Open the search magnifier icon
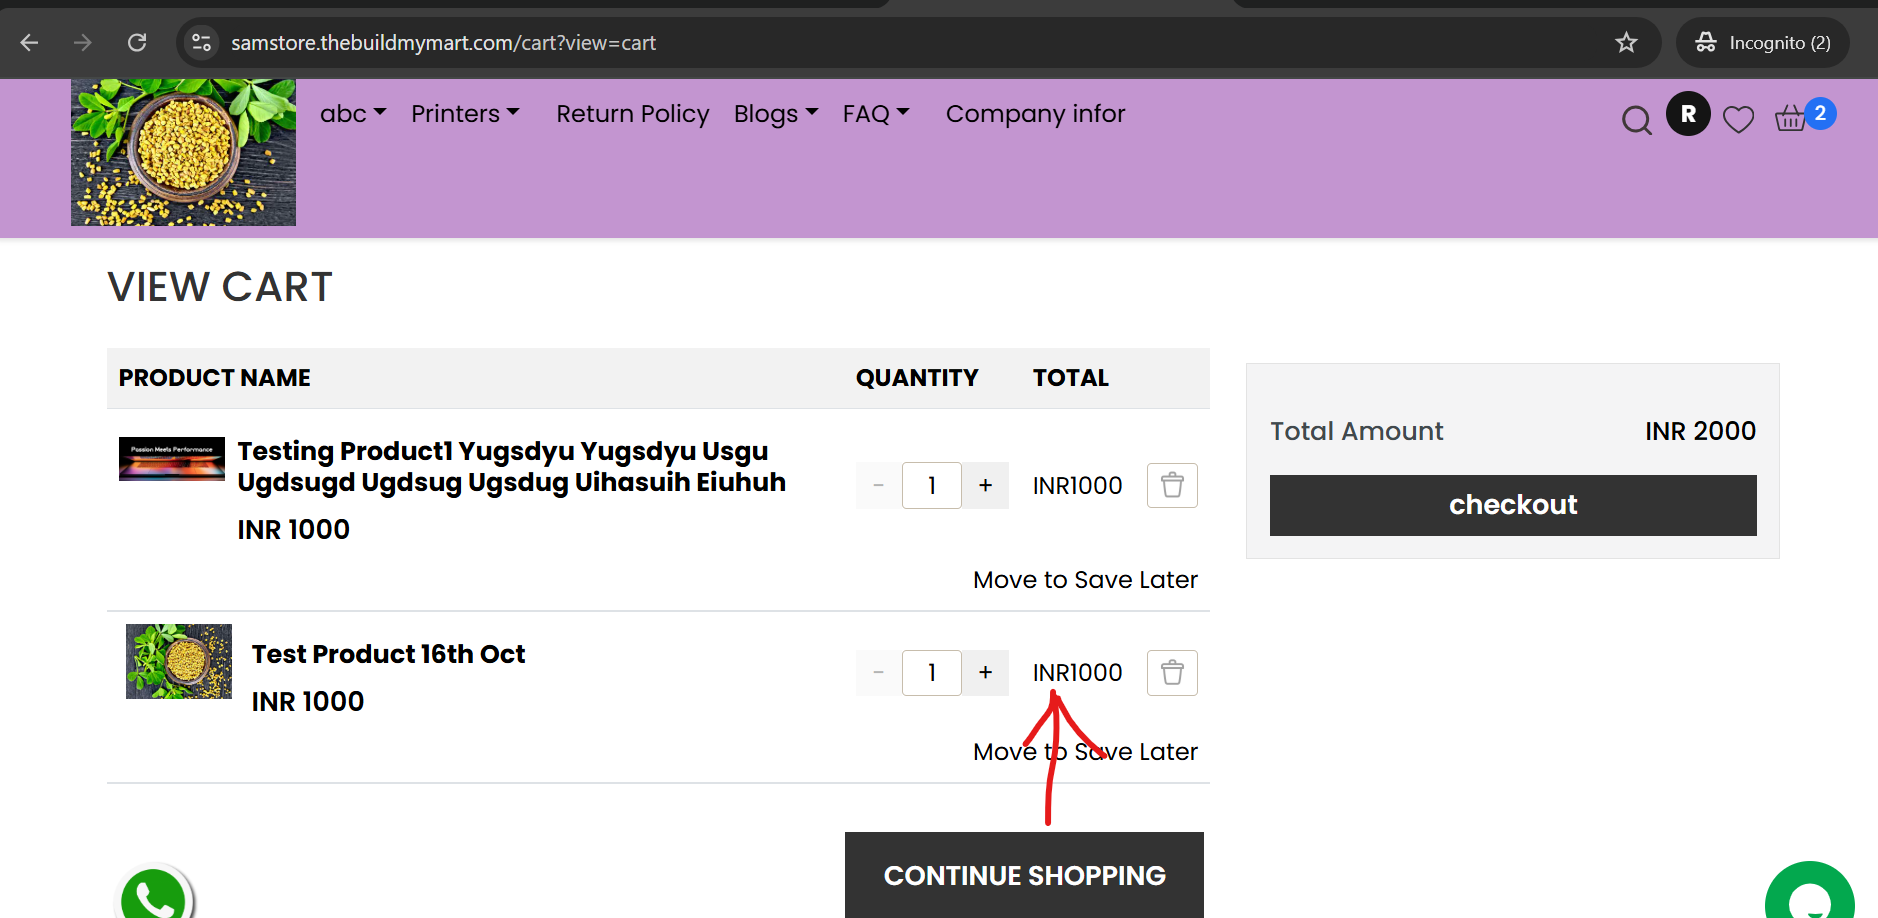Viewport: 1878px width, 918px height. [1636, 121]
